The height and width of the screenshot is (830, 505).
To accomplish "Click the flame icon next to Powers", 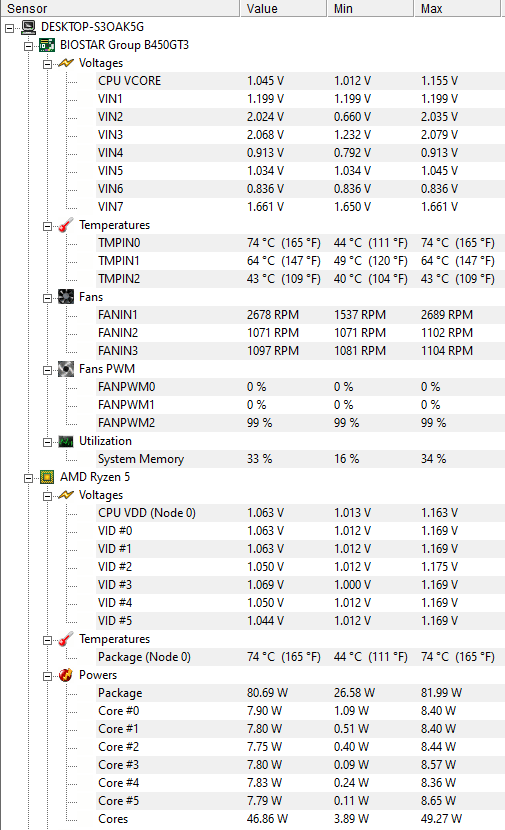I will click(x=66, y=675).
